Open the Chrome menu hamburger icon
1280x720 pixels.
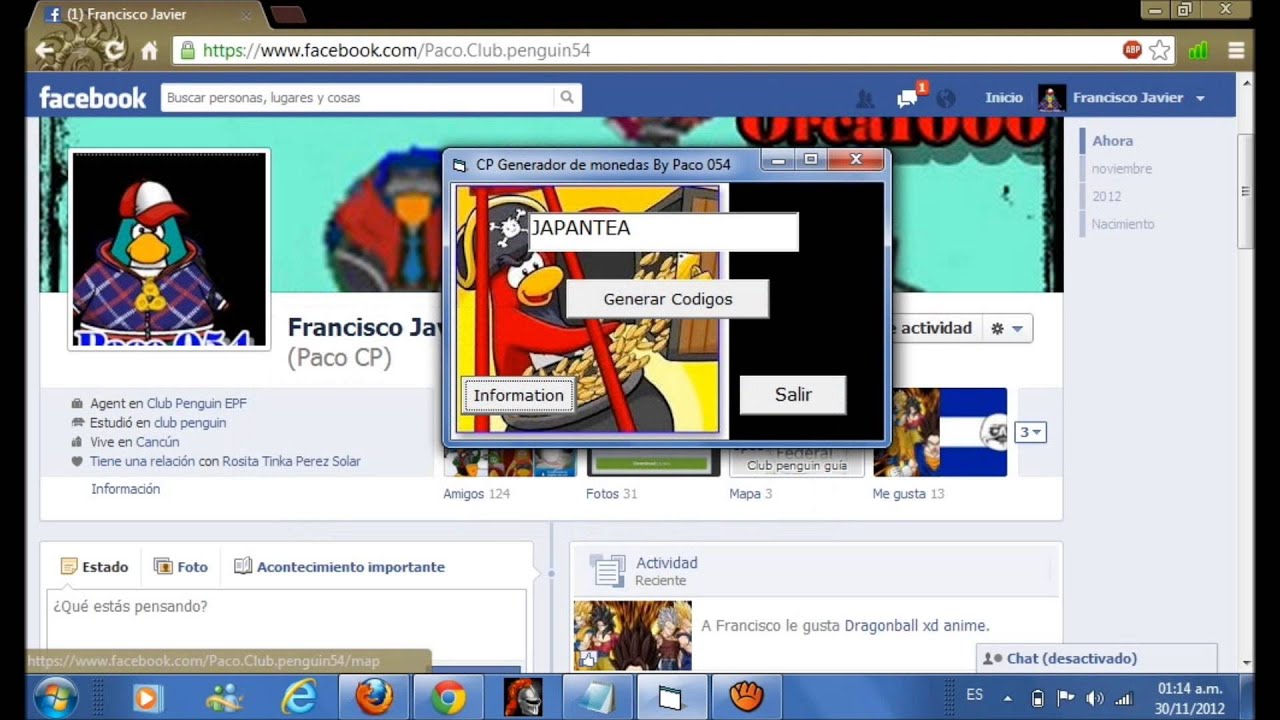click(x=1235, y=50)
